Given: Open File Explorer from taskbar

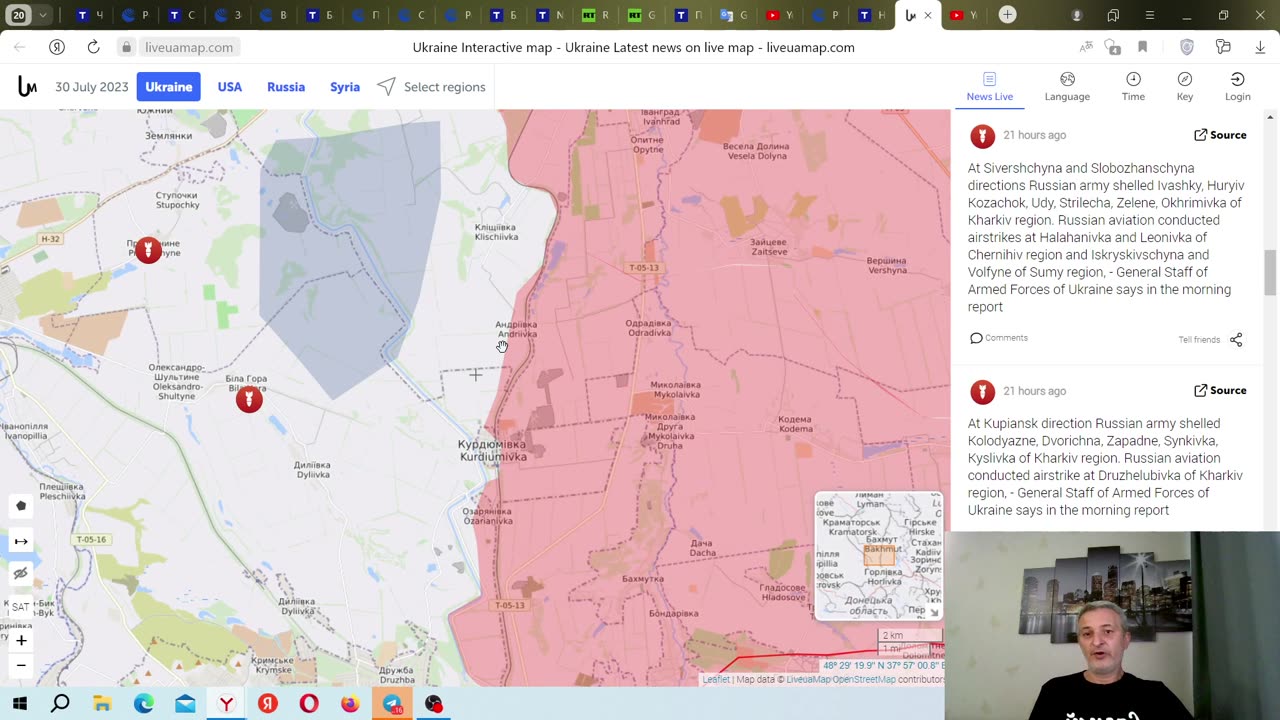Looking at the screenshot, I should pos(102,704).
